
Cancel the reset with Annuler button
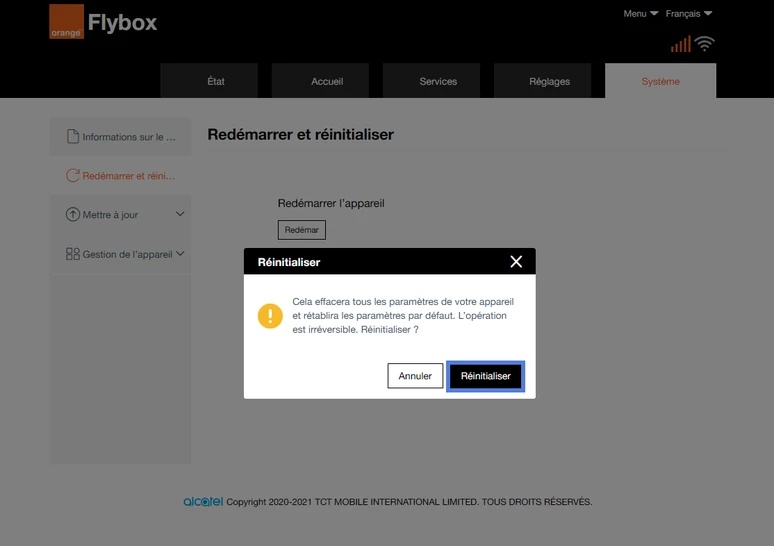[x=415, y=376]
